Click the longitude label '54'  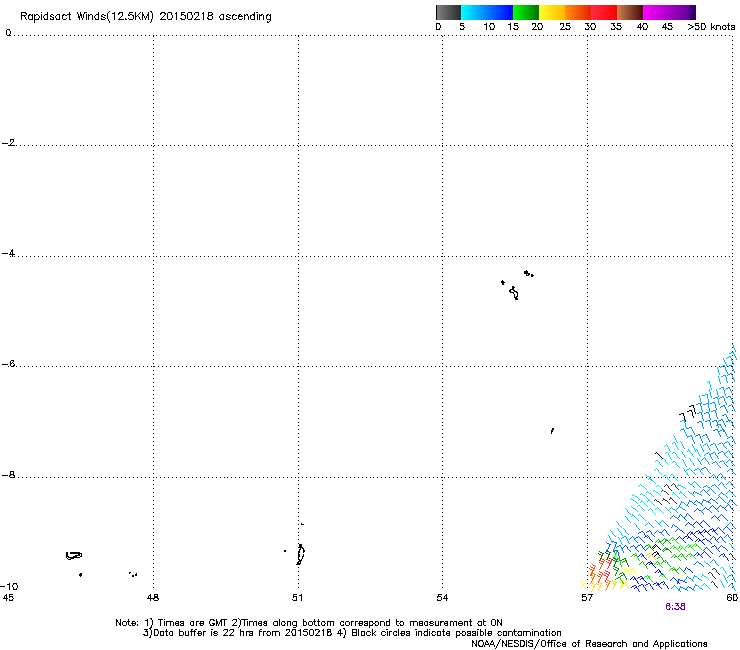(442, 598)
